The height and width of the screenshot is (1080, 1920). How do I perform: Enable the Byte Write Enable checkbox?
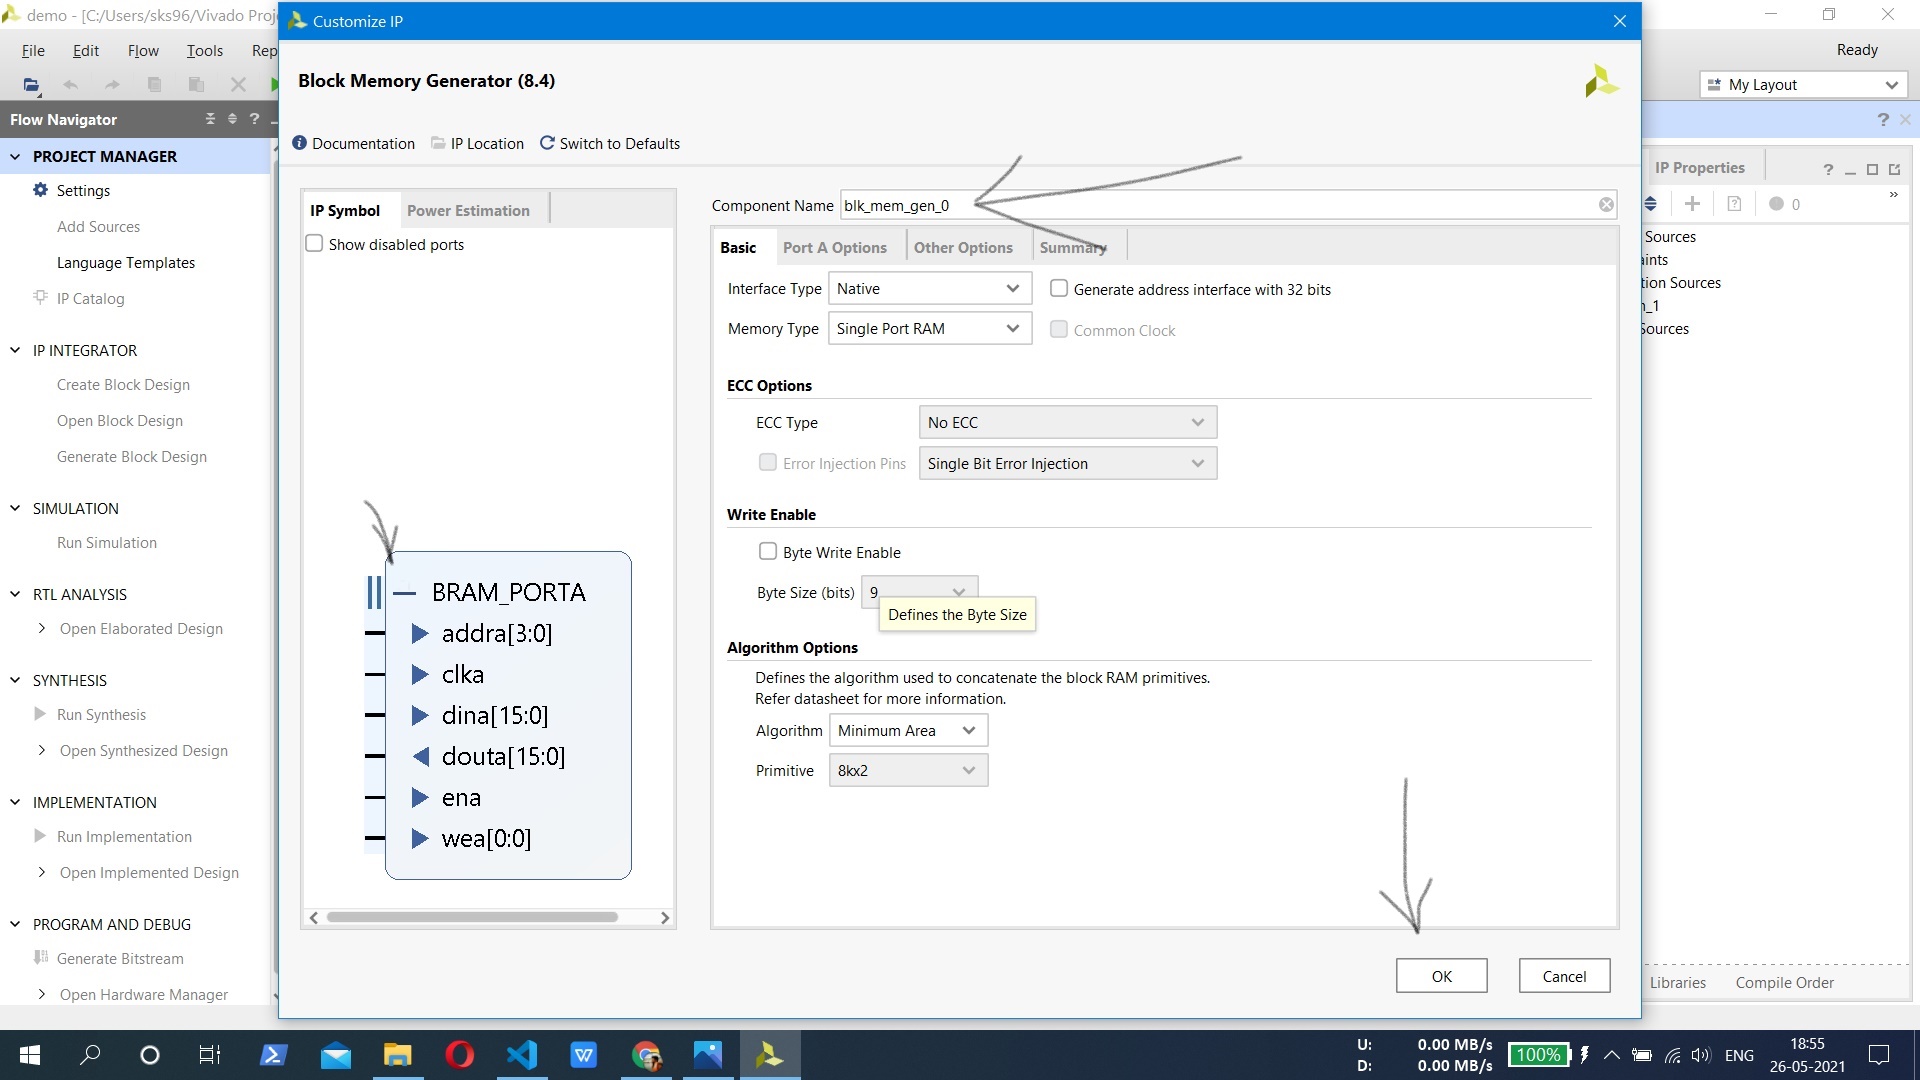click(x=768, y=552)
